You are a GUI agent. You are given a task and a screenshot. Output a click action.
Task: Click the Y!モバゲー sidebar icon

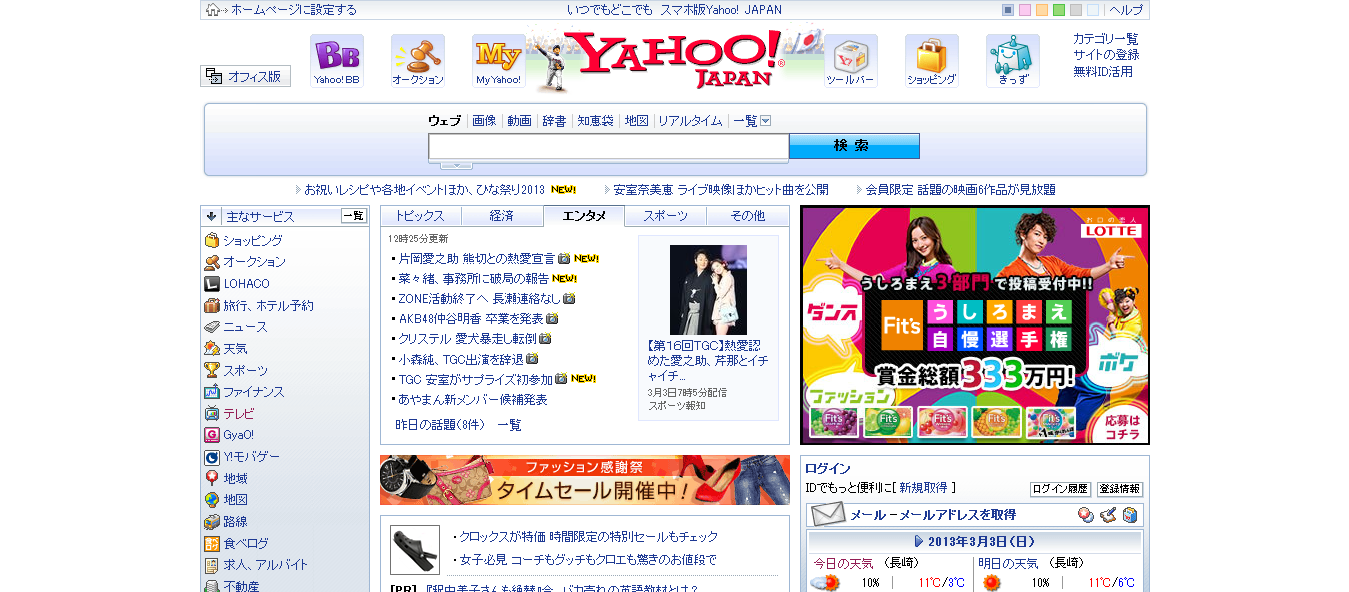click(x=212, y=457)
